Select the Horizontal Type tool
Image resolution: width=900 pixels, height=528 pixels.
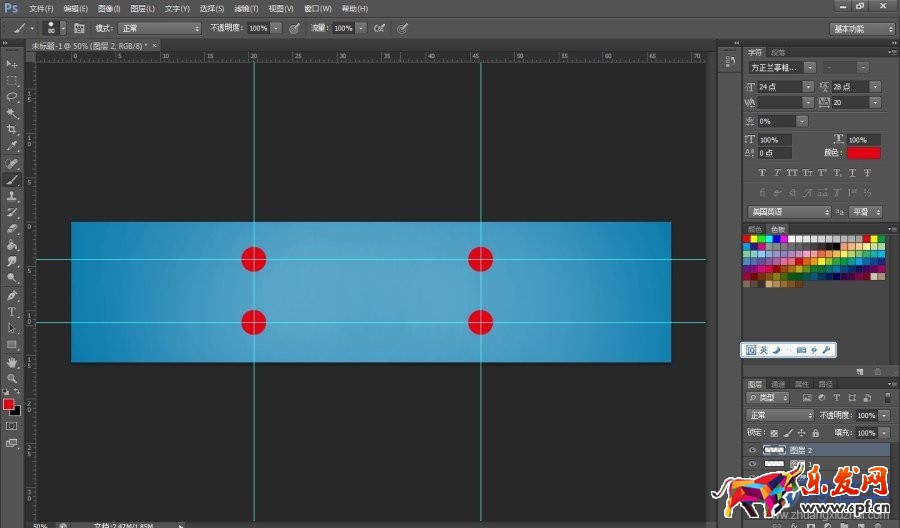[x=13, y=312]
